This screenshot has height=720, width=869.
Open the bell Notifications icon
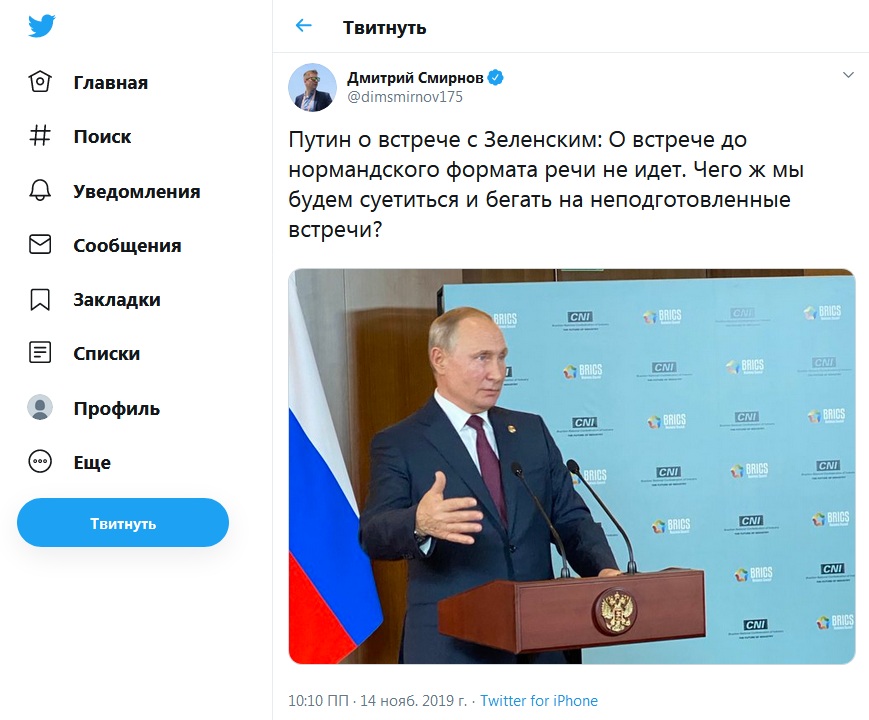(x=40, y=191)
